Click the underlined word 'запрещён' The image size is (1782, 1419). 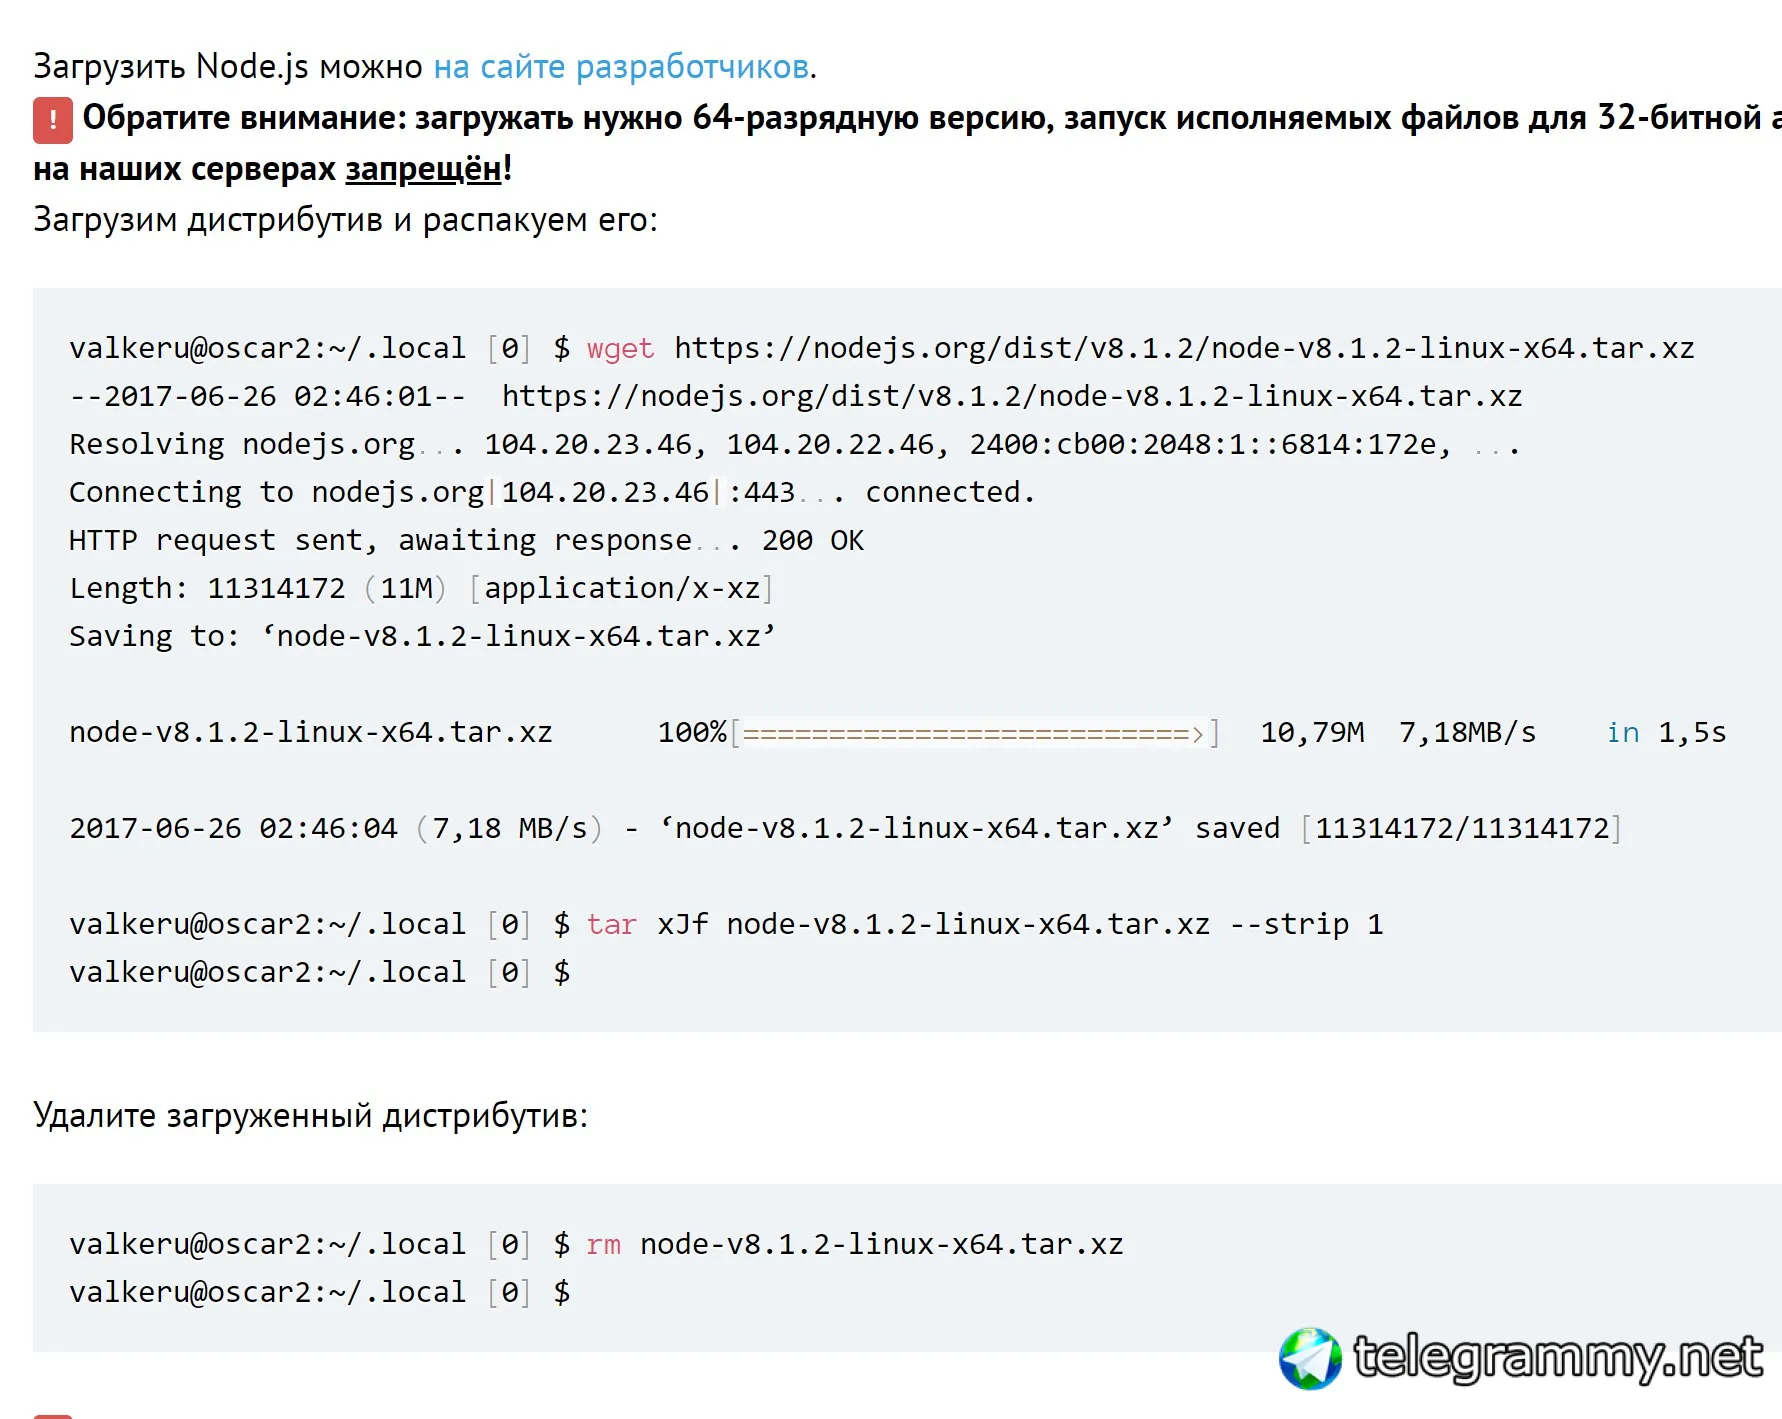tap(424, 169)
